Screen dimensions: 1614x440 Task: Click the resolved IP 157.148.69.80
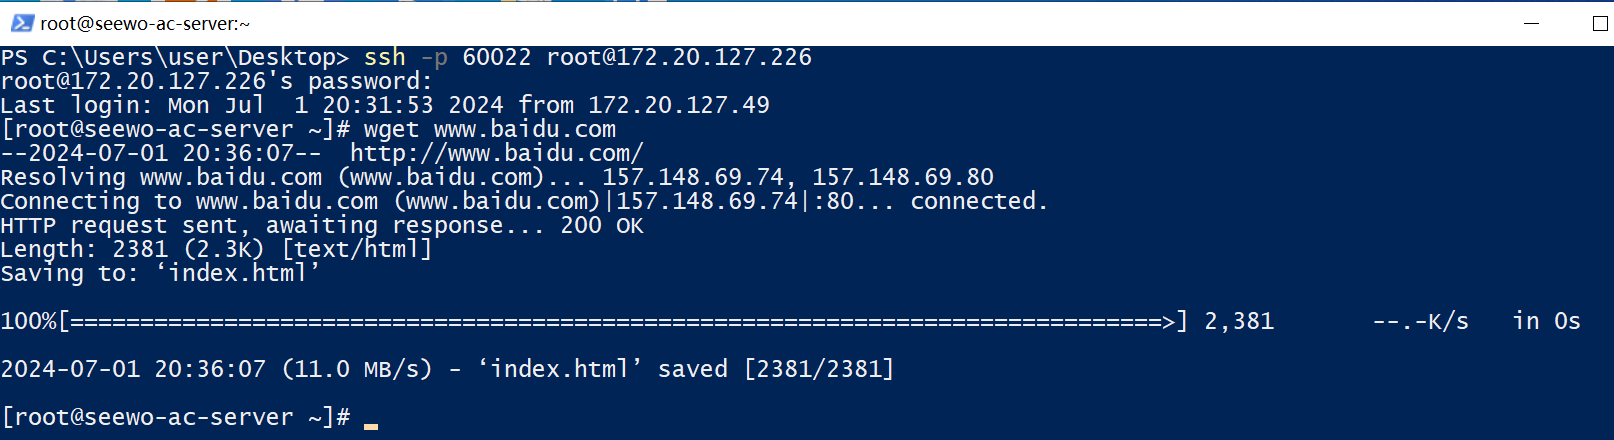[x=903, y=177]
